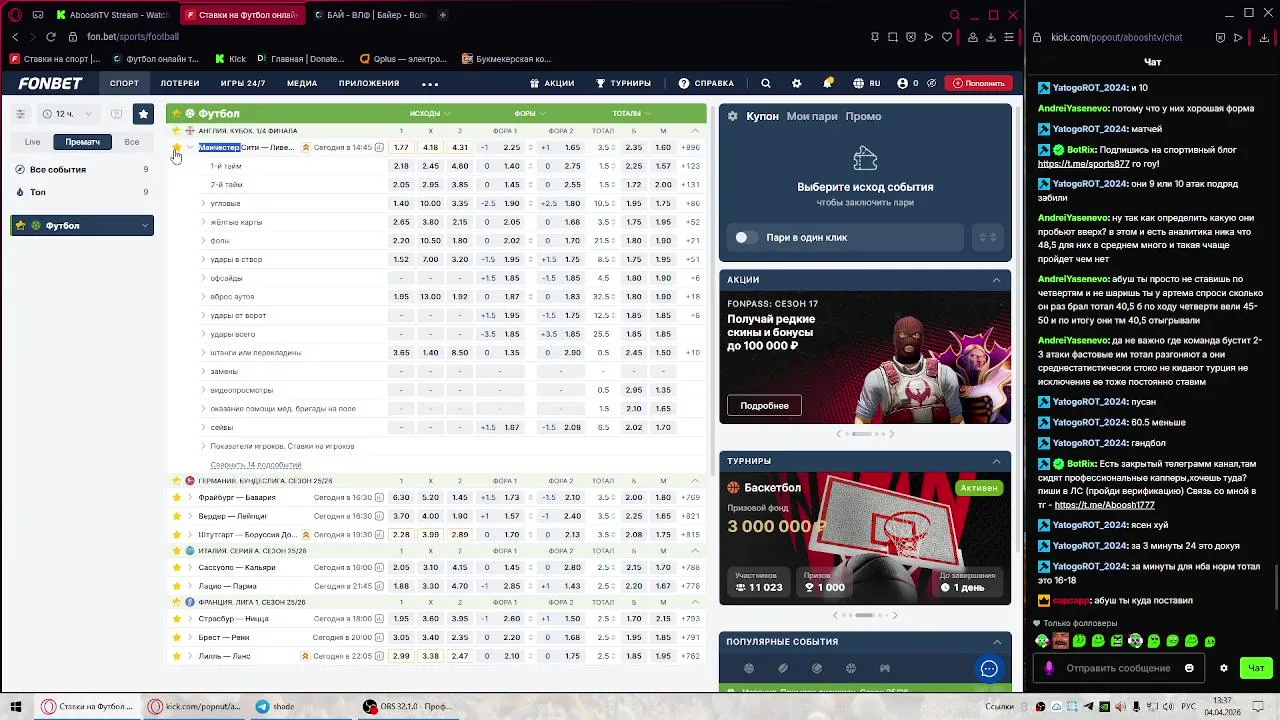Toggle favorite star for Манчестер Сити match
The image size is (1280, 720).
[177, 148]
